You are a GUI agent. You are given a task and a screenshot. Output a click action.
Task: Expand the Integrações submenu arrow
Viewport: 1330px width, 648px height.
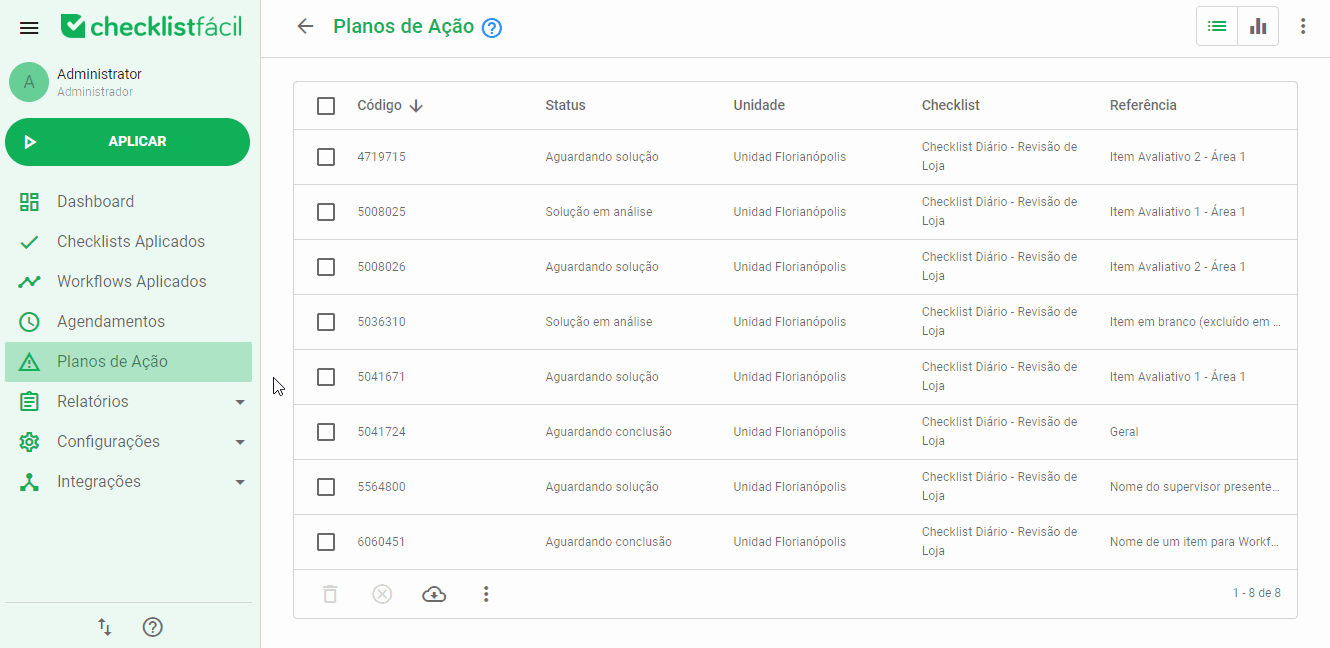pyautogui.click(x=240, y=482)
